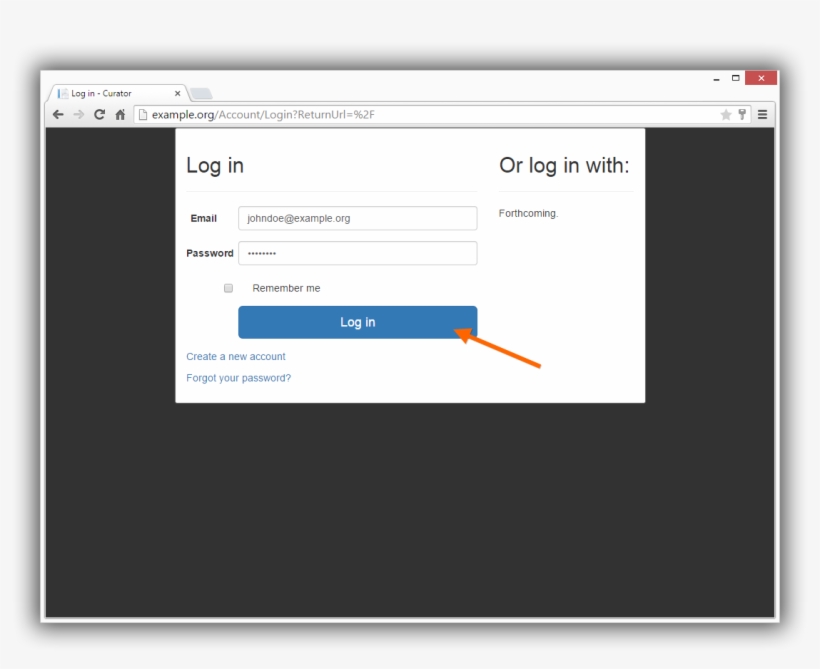Bookmark this page with the star icon

click(x=726, y=114)
